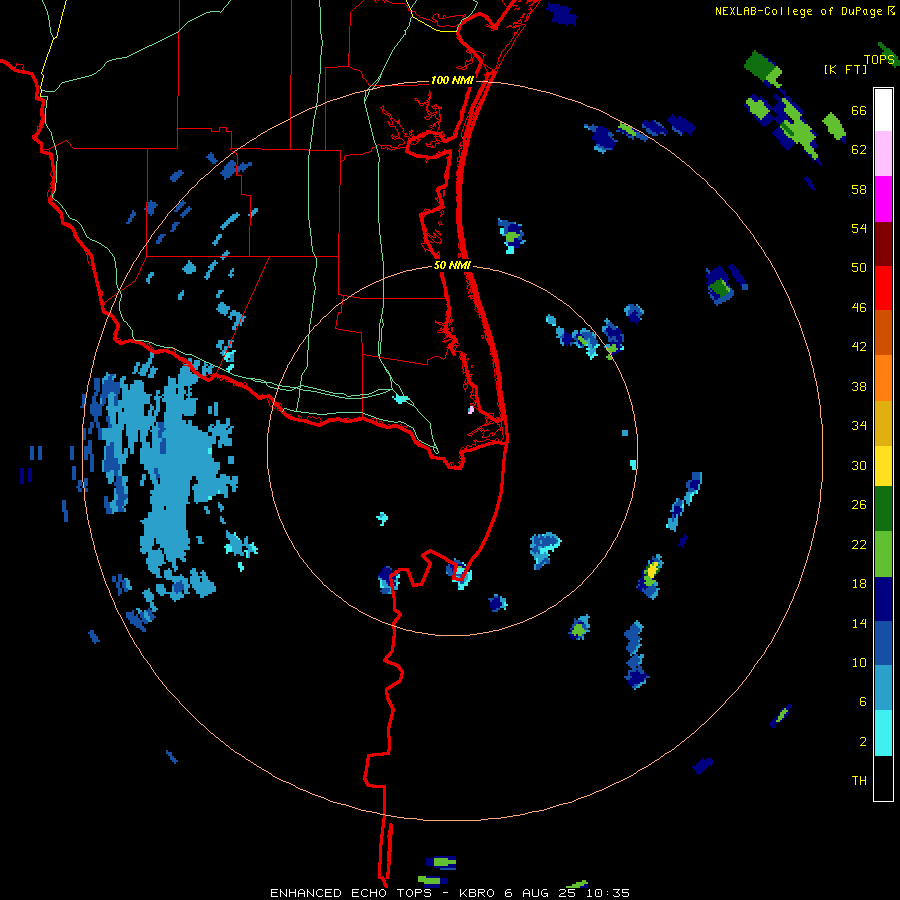
Task: Select the bright red legend swatch
Action: pyautogui.click(x=883, y=288)
